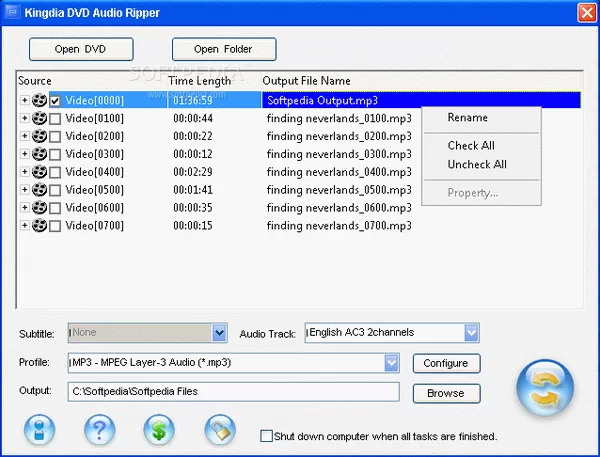
Task: Click the film reel icon for Video[0100]
Action: (39, 118)
